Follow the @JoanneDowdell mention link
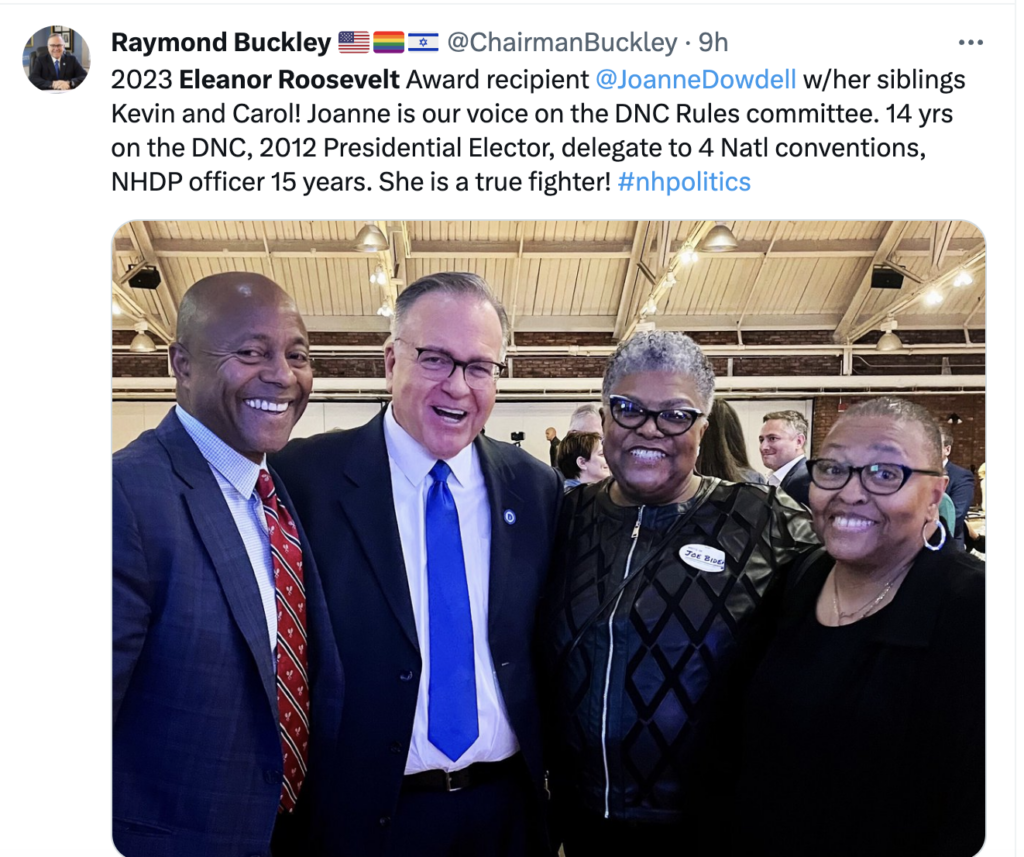Image resolution: width=1024 pixels, height=857 pixels. 696,80
